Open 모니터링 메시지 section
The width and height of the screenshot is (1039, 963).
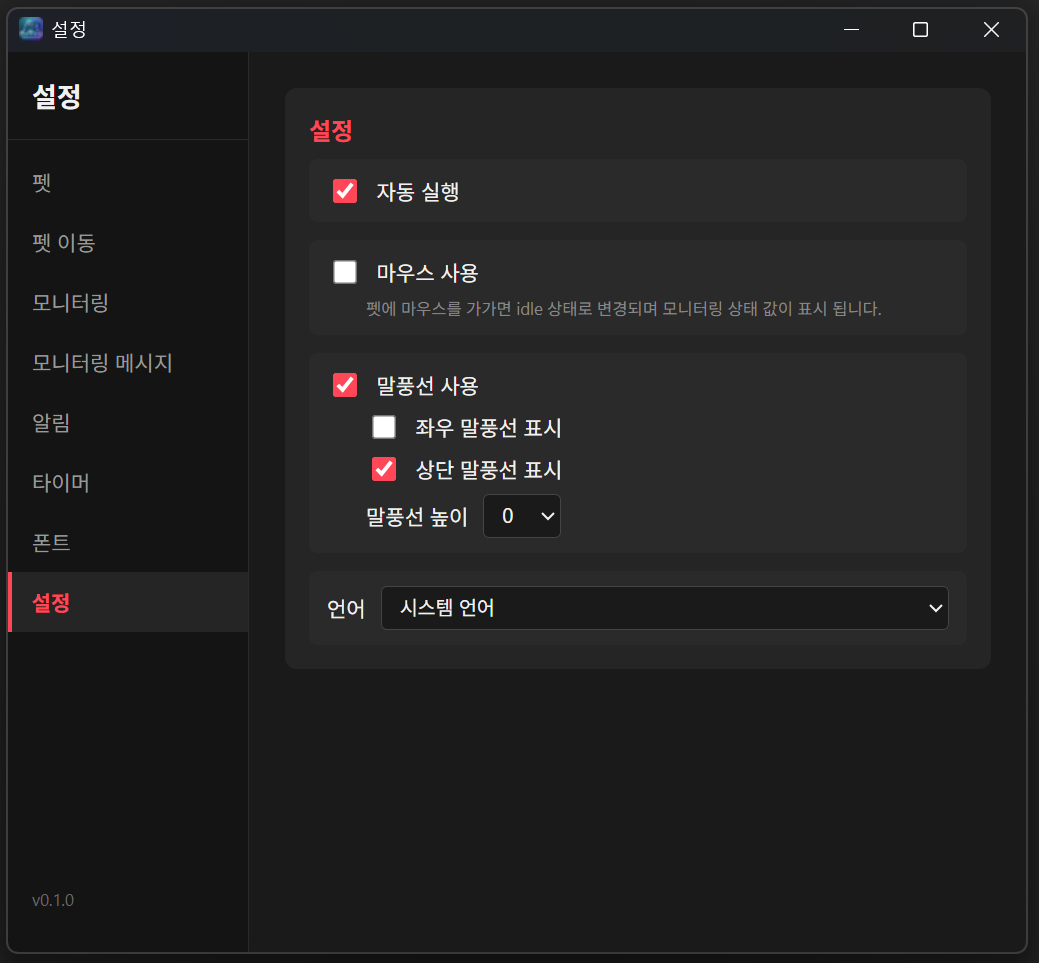click(x=128, y=363)
